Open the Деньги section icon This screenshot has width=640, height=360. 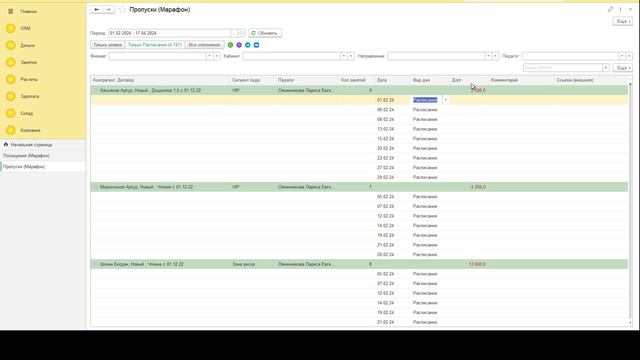11,45
